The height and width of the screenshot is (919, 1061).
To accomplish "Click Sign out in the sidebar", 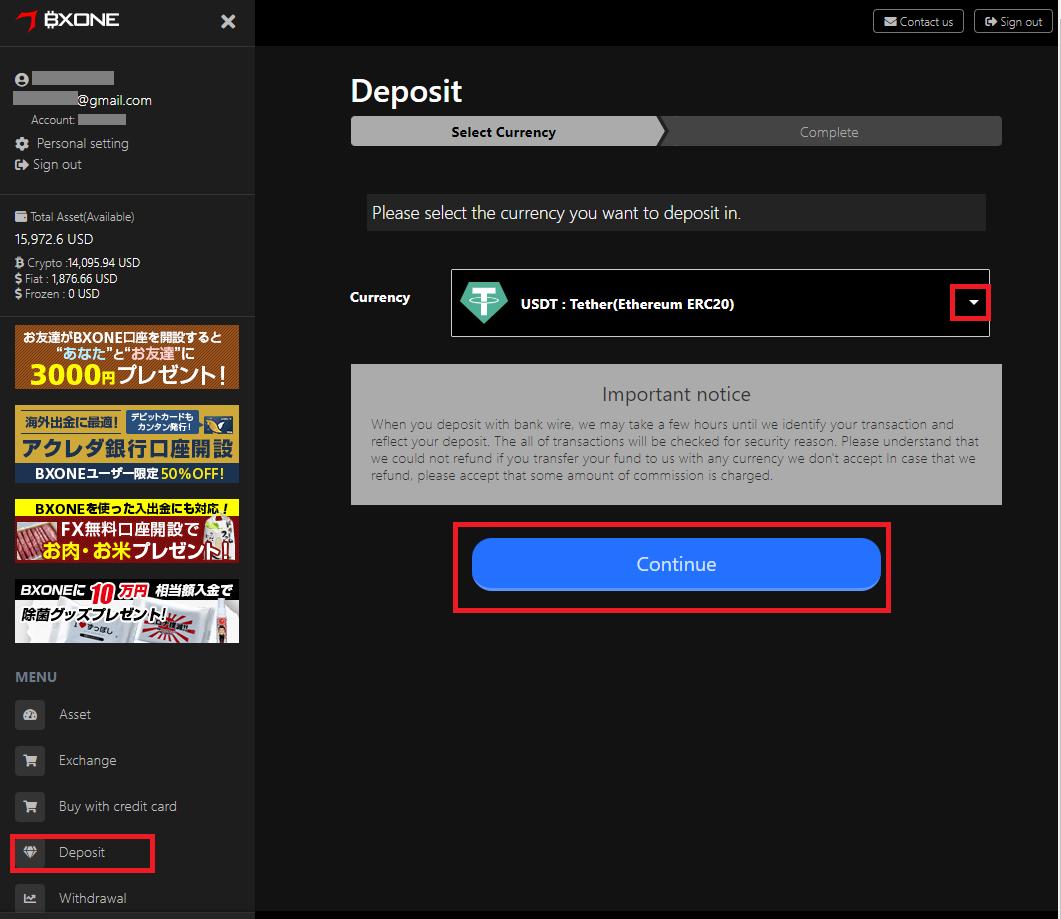I will [x=47, y=164].
